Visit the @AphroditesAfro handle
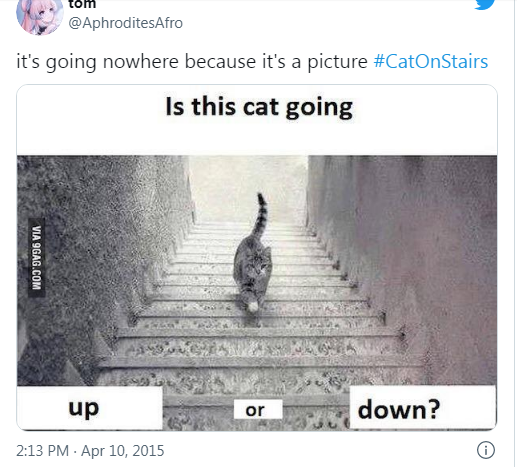The height and width of the screenshot is (467, 517). [x=126, y=23]
